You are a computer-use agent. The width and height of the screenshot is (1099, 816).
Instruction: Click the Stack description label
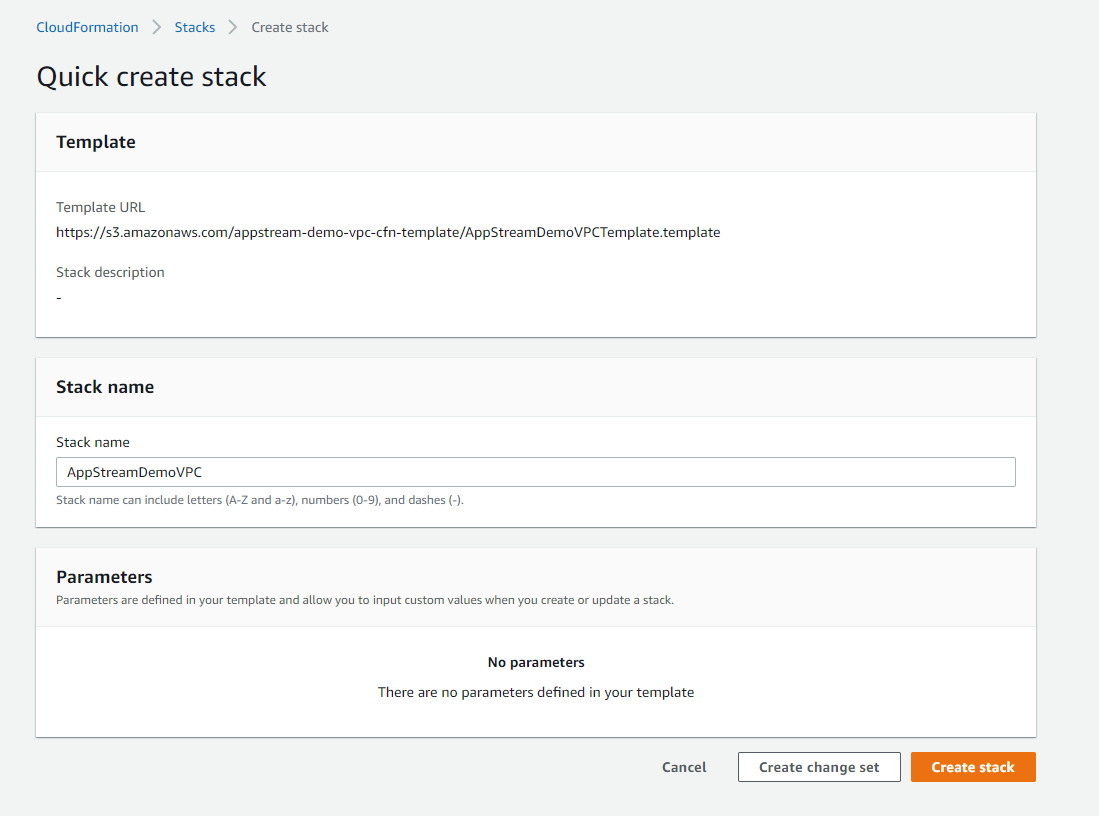110,272
